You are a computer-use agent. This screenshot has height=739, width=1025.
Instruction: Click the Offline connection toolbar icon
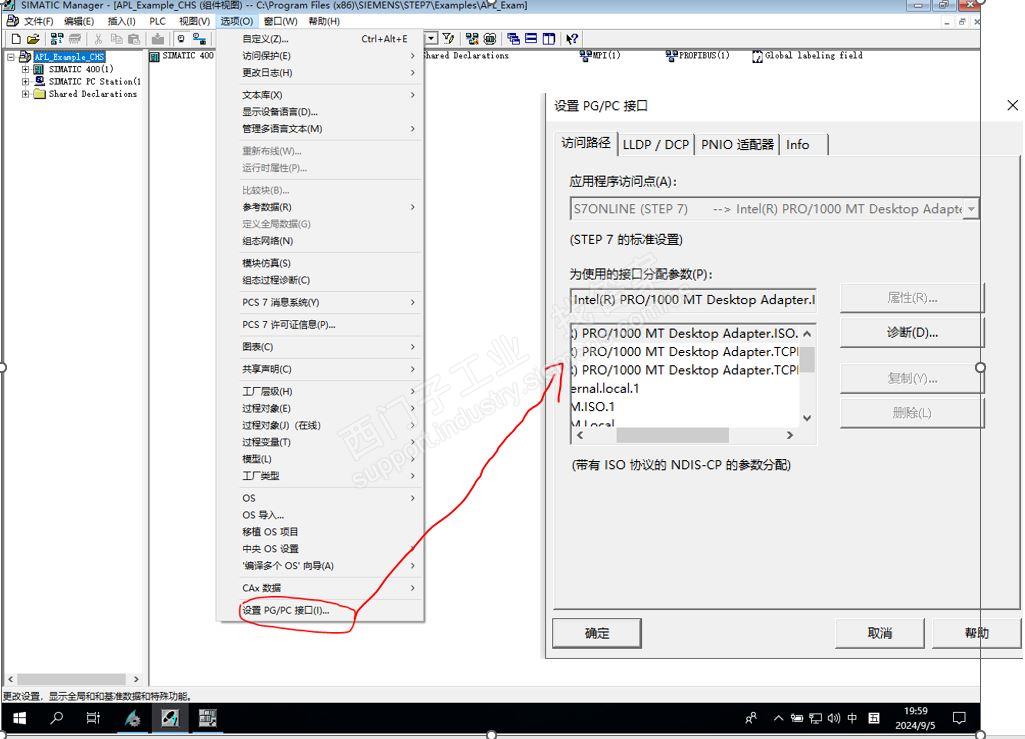click(199, 39)
